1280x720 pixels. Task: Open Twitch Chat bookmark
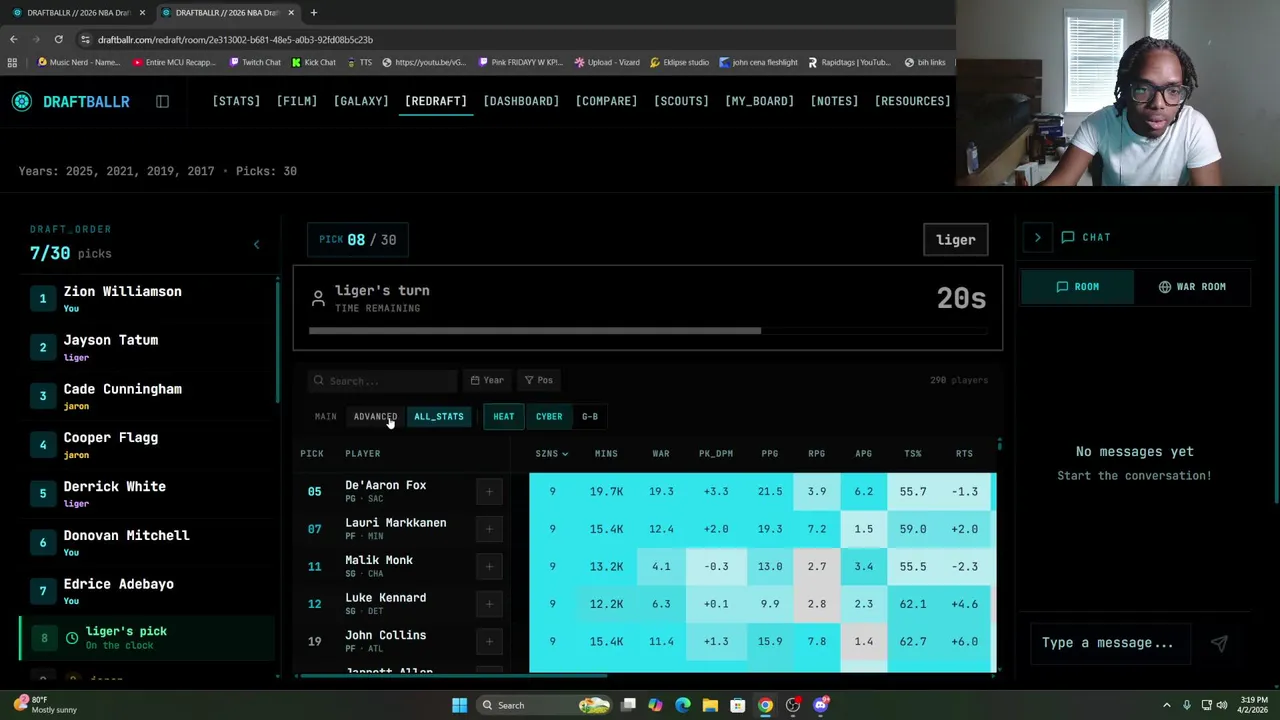255,62
